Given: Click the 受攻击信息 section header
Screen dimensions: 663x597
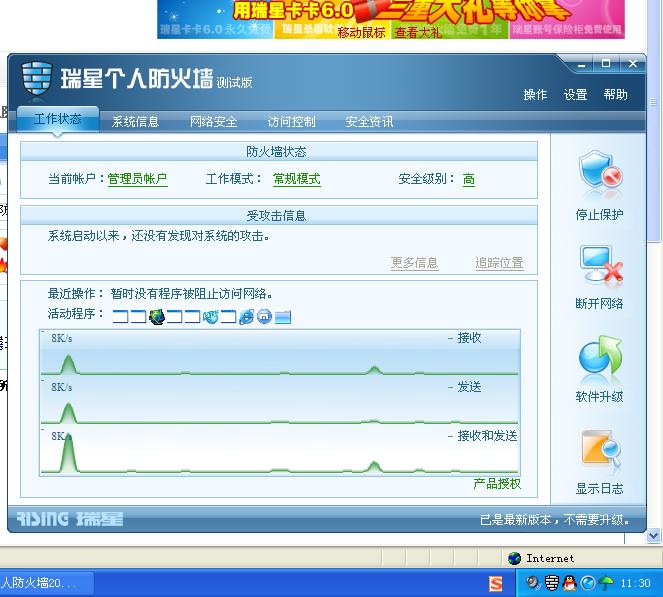Looking at the screenshot, I should point(279,216).
